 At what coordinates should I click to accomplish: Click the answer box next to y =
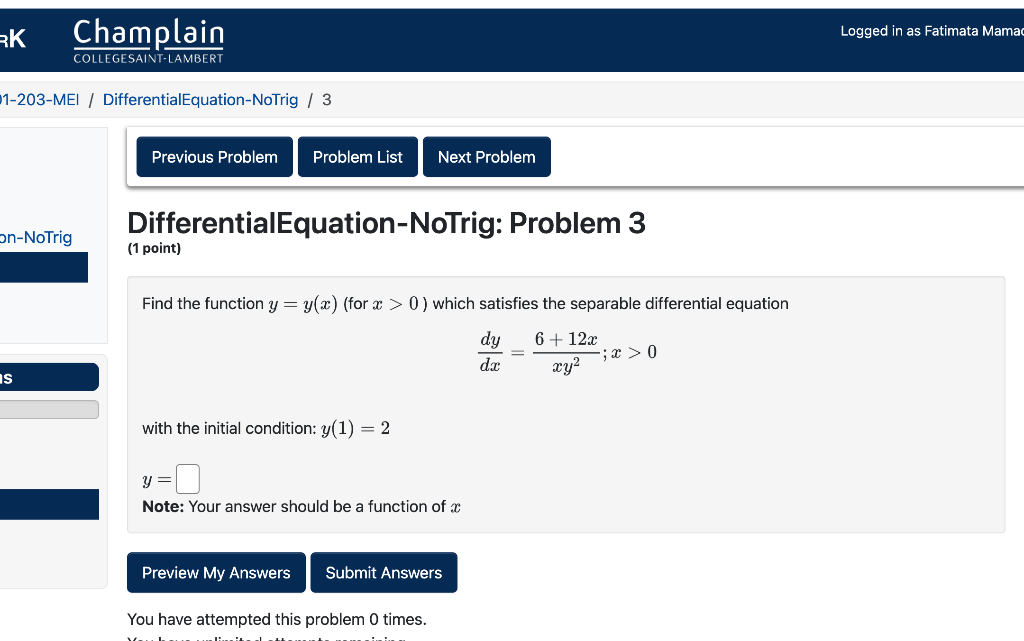point(187,478)
